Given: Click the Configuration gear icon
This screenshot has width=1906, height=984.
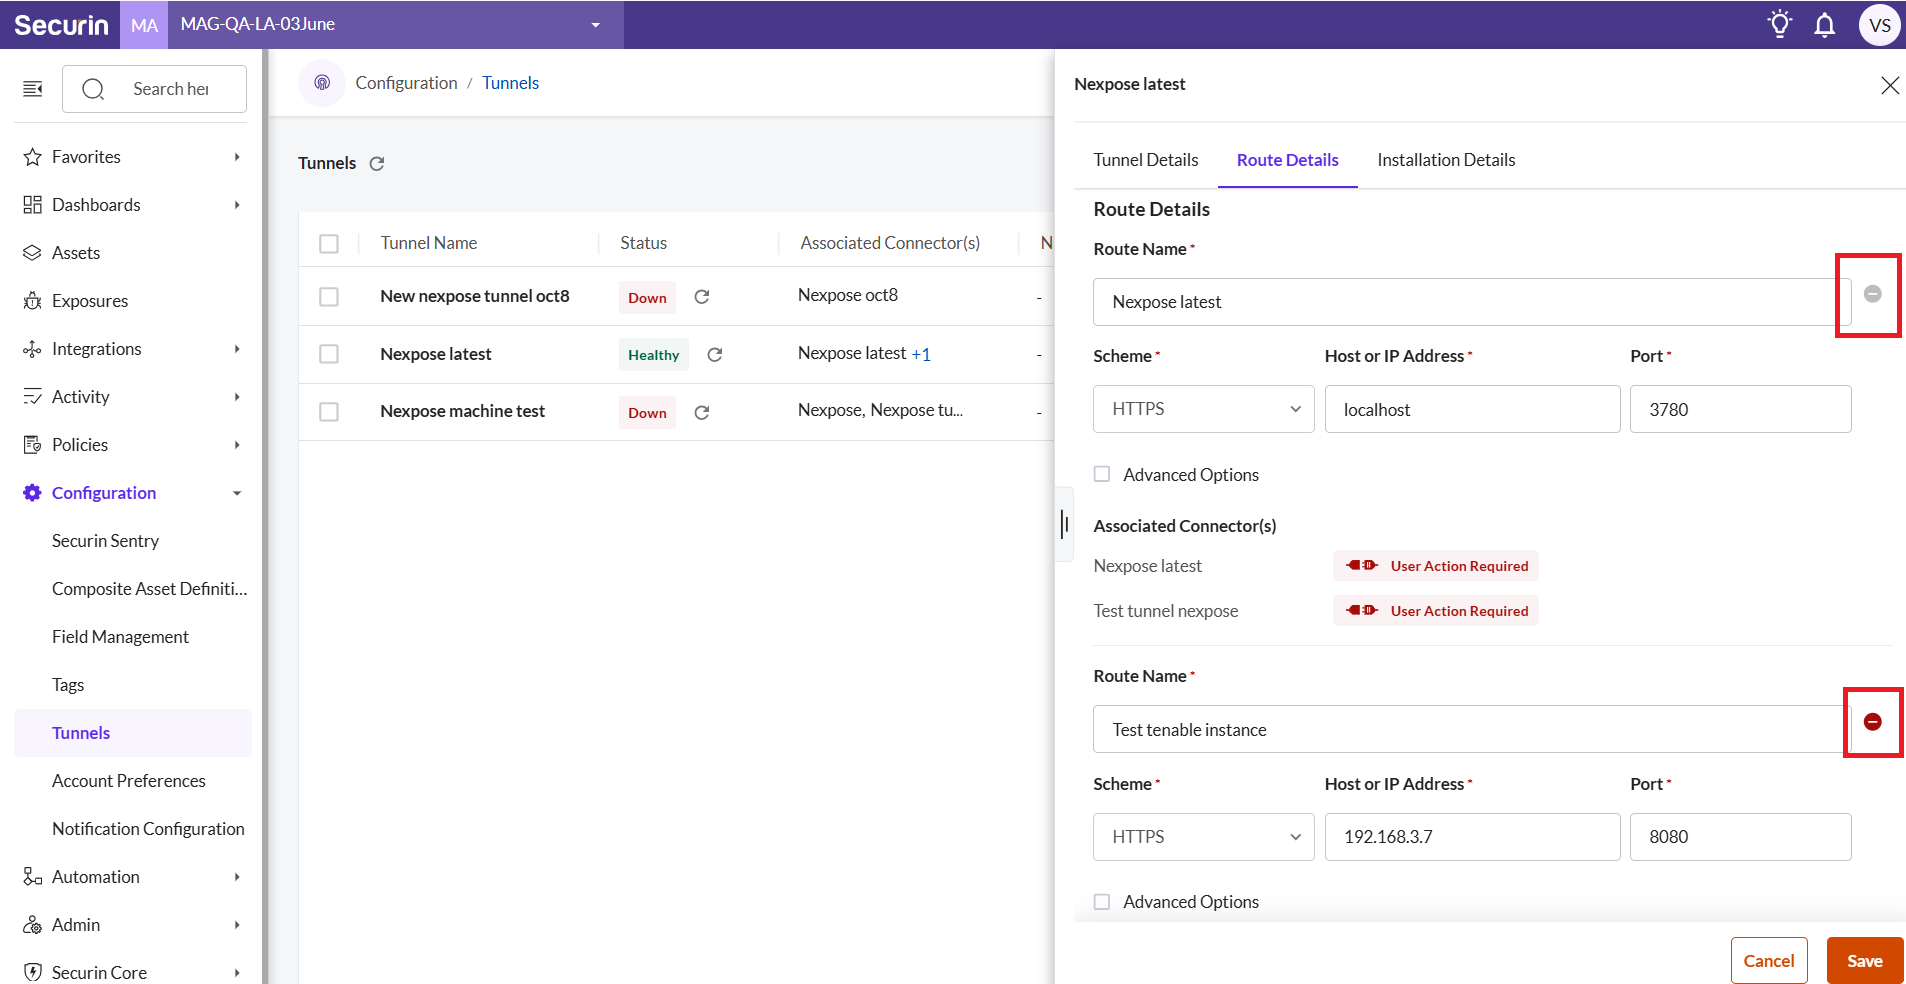Looking at the screenshot, I should 32,493.
